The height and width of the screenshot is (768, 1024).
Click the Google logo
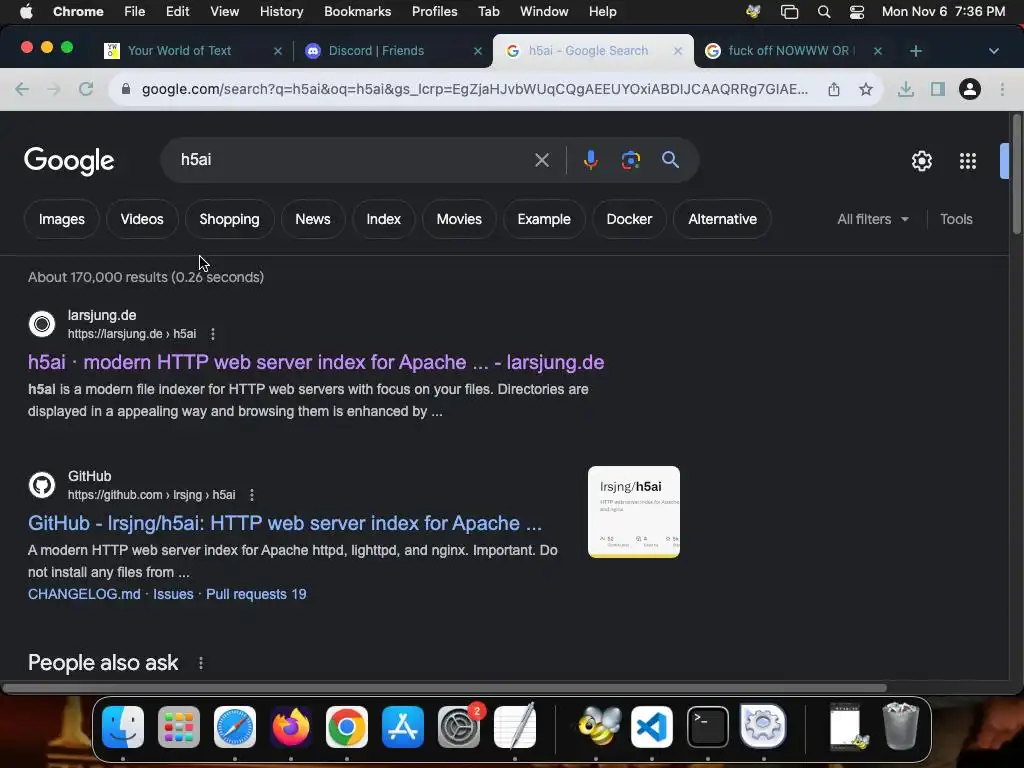(x=69, y=161)
